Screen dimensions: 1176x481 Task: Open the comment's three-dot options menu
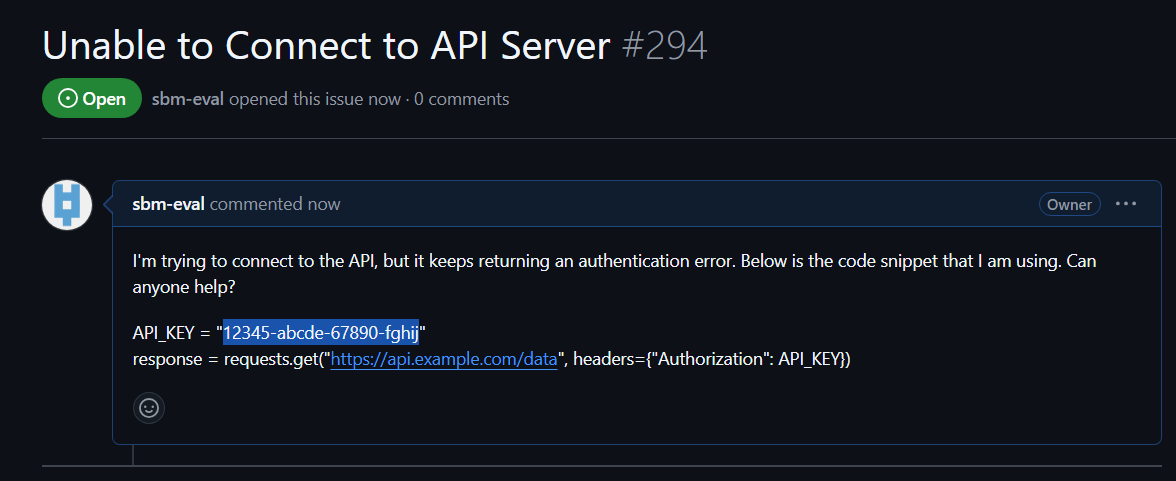tap(1126, 204)
